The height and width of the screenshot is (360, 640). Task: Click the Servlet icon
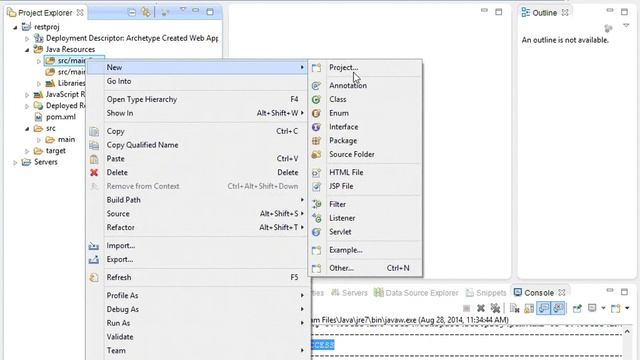click(316, 232)
